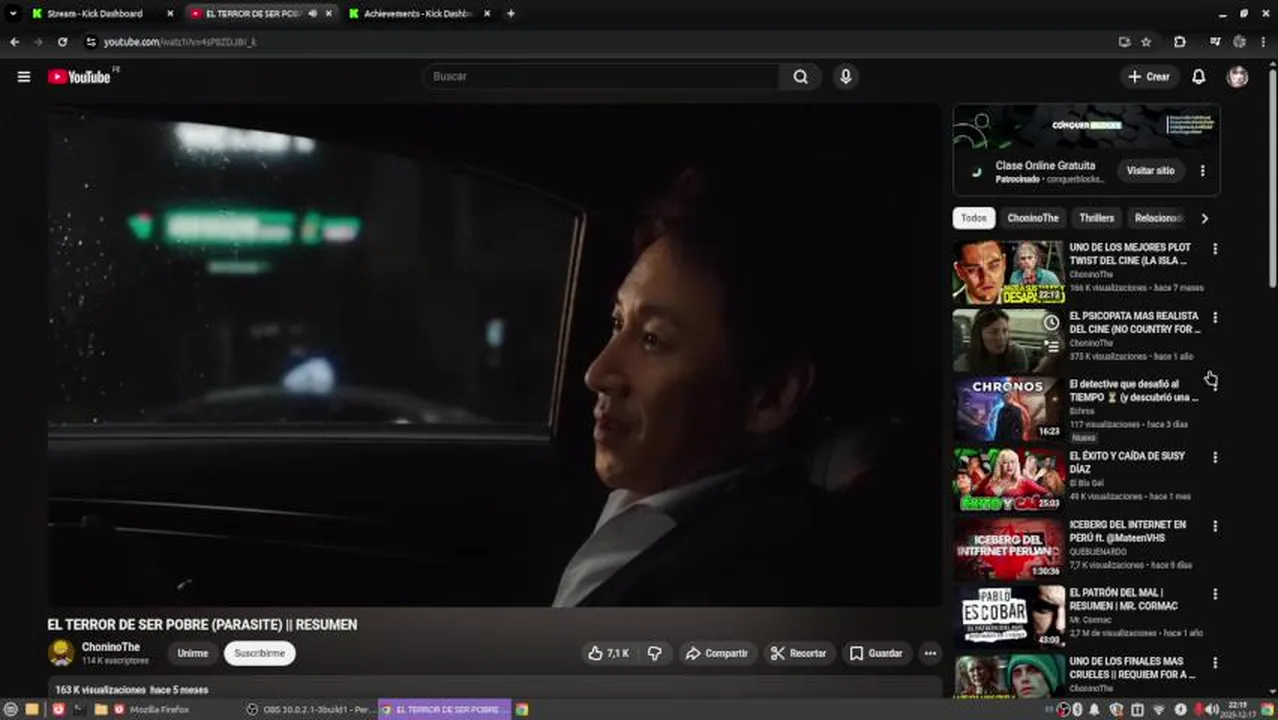Open ChoninoThe channel avatar

pyautogui.click(x=61, y=653)
